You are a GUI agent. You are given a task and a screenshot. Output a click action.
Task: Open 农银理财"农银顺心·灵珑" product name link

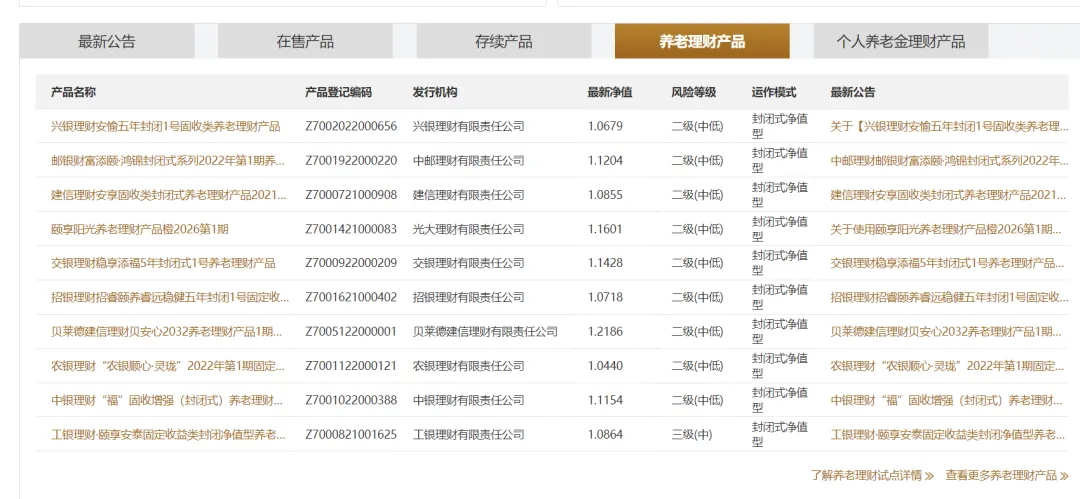[x=167, y=366]
